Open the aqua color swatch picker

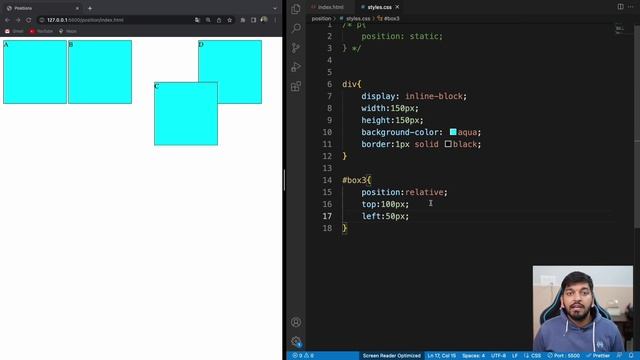coord(453,132)
